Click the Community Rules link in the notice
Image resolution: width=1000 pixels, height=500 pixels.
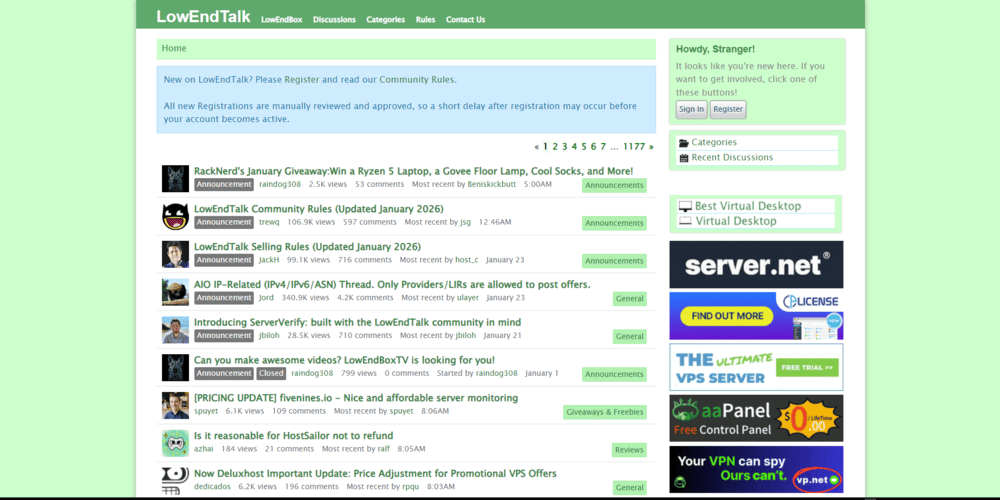(416, 80)
